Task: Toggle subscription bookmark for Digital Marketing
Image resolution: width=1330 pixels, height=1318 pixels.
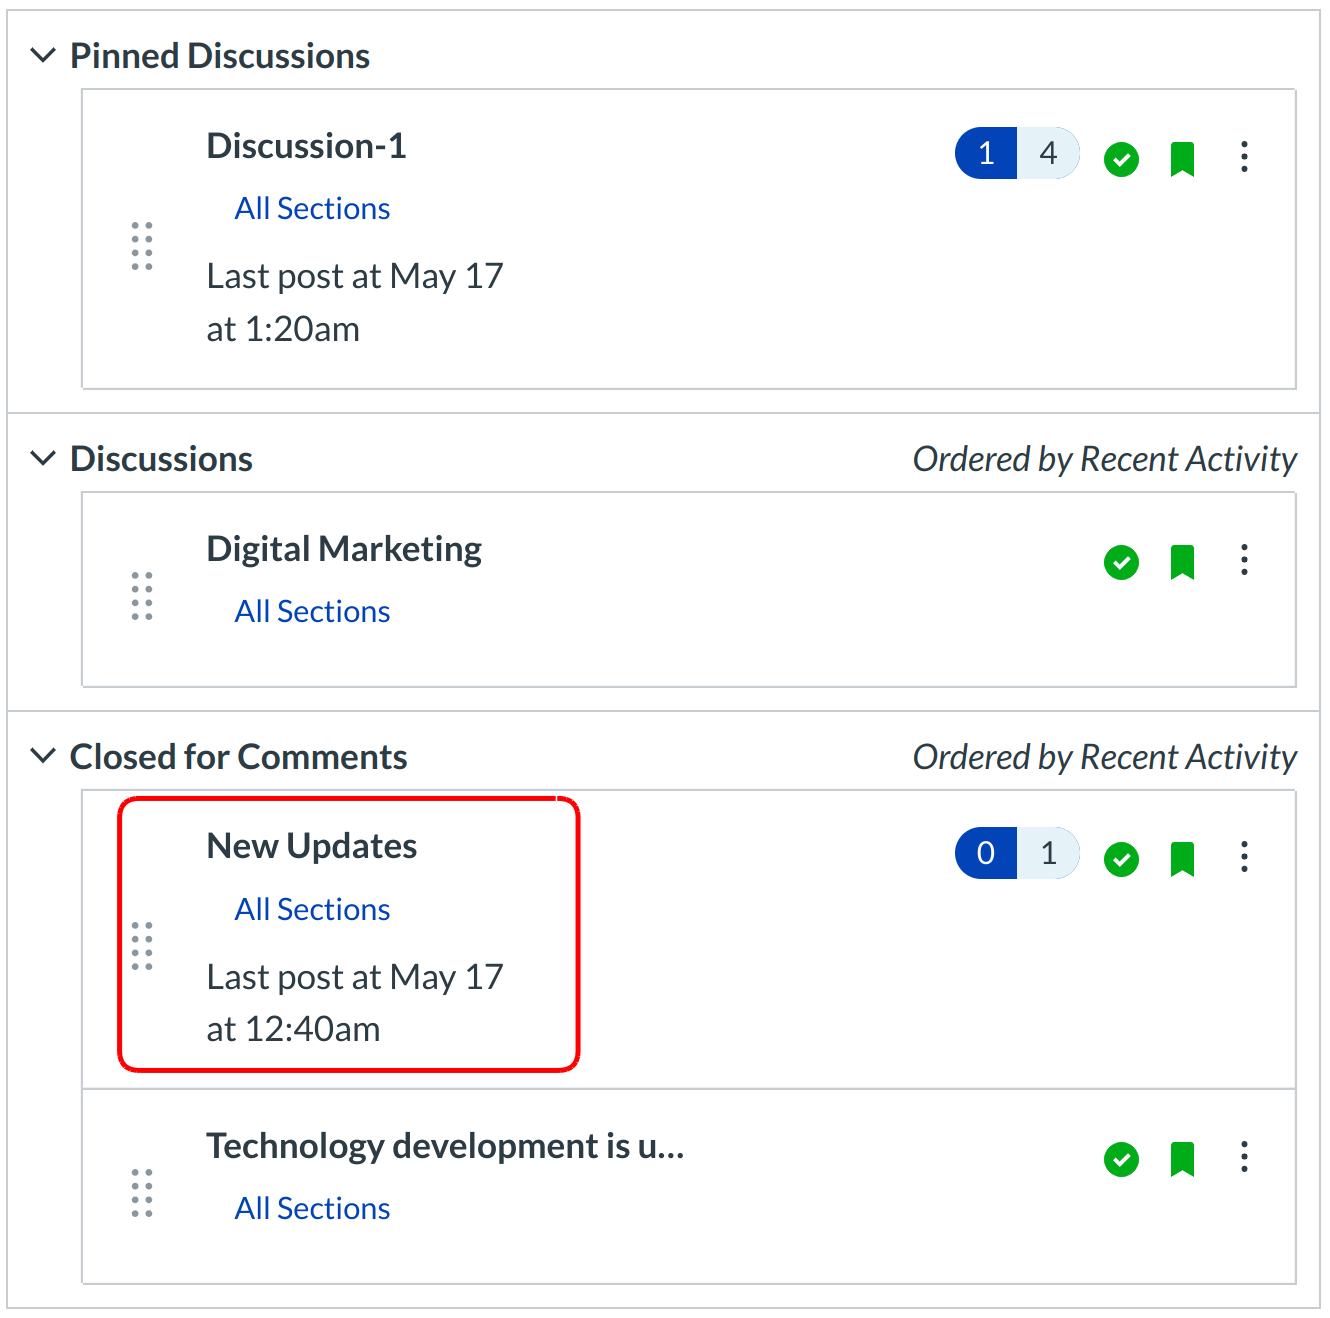Action: pos(1182,562)
